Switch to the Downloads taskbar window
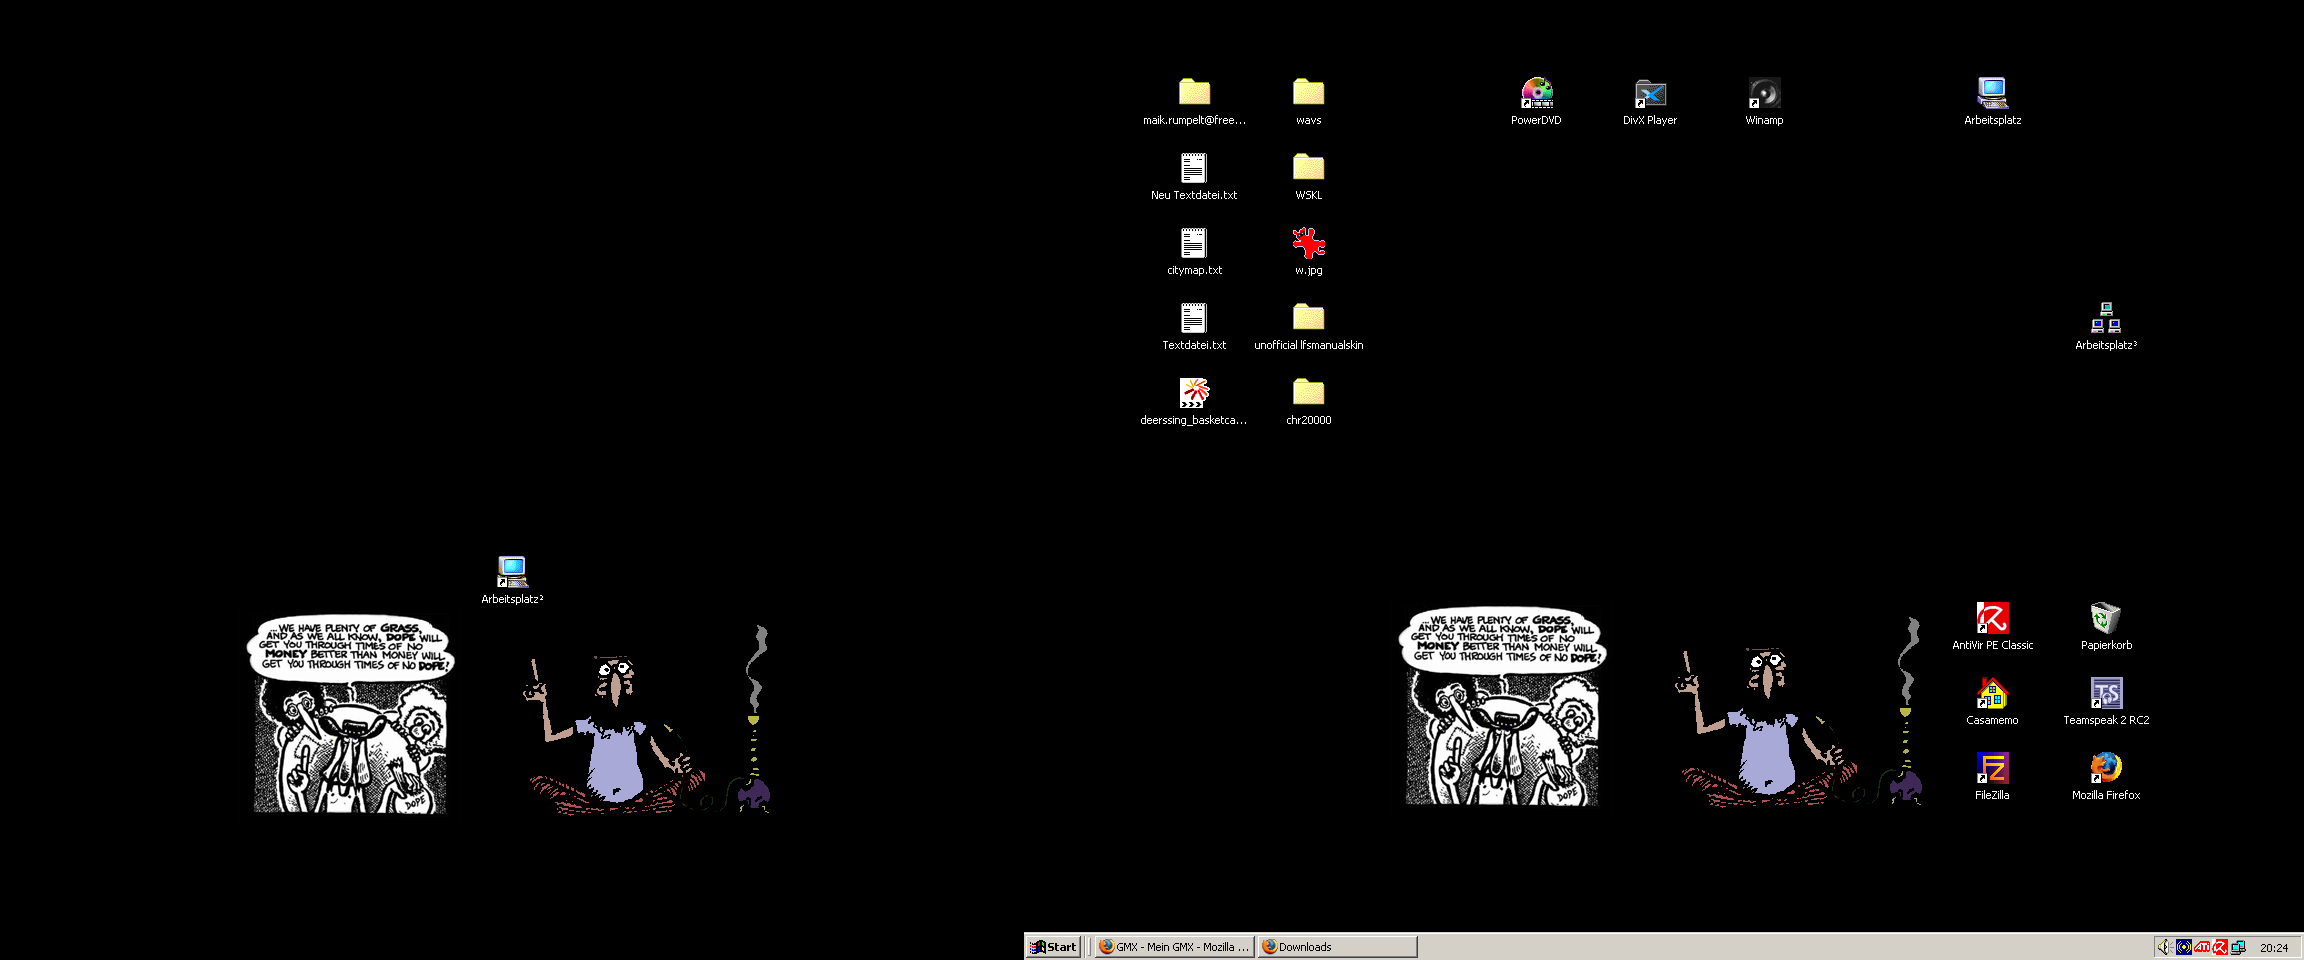This screenshot has height=960, width=2304. [1337, 947]
